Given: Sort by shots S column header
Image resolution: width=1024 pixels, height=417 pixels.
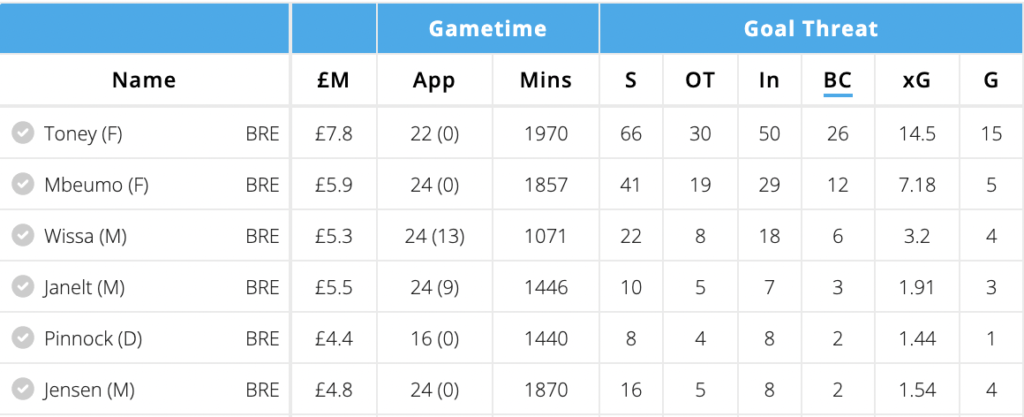Looking at the screenshot, I should (630, 80).
